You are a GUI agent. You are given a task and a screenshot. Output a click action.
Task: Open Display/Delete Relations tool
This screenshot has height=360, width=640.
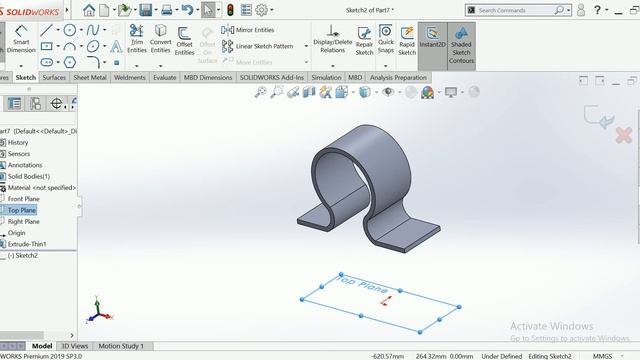[x=333, y=39]
